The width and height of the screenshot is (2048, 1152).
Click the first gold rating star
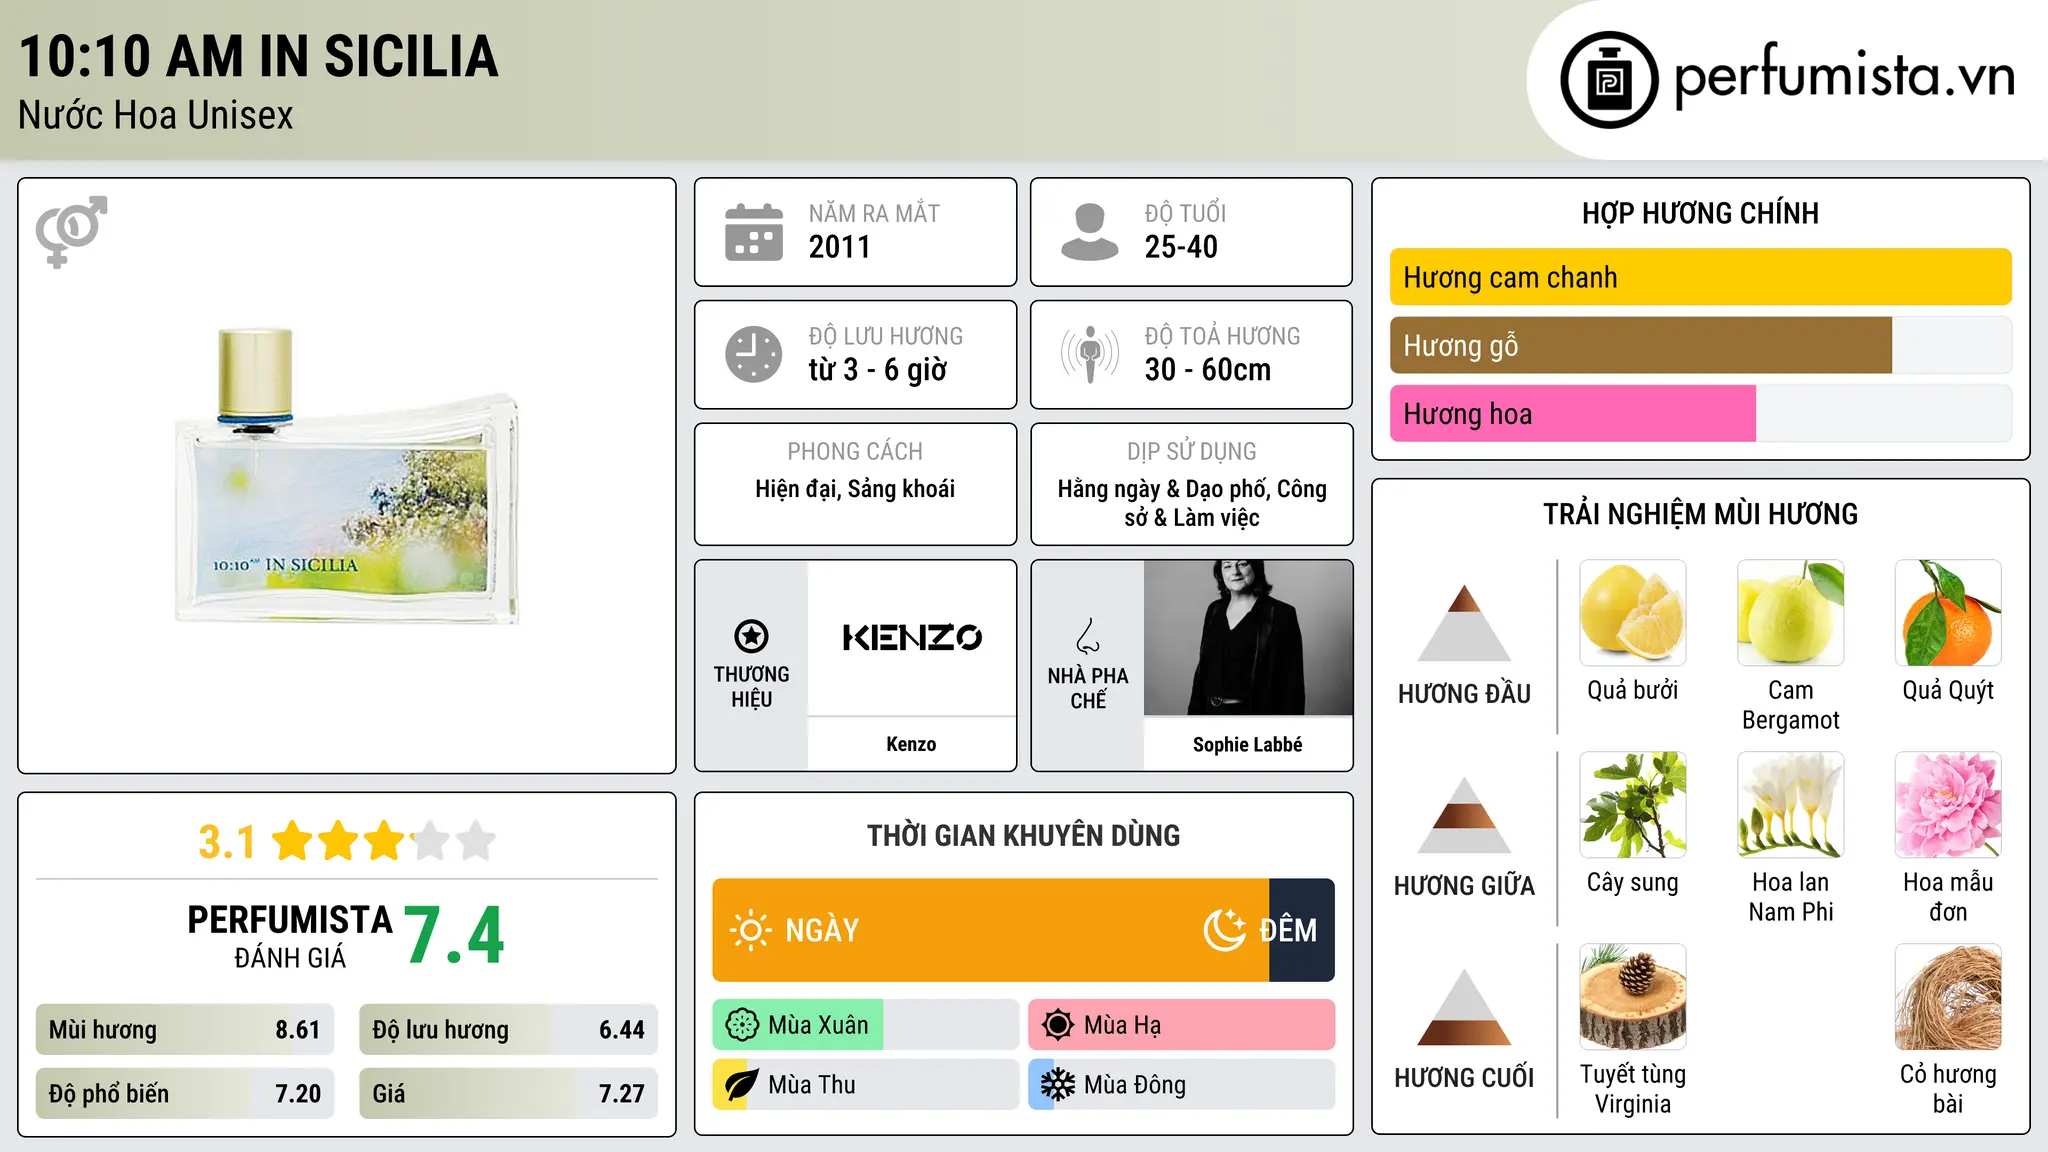click(292, 841)
